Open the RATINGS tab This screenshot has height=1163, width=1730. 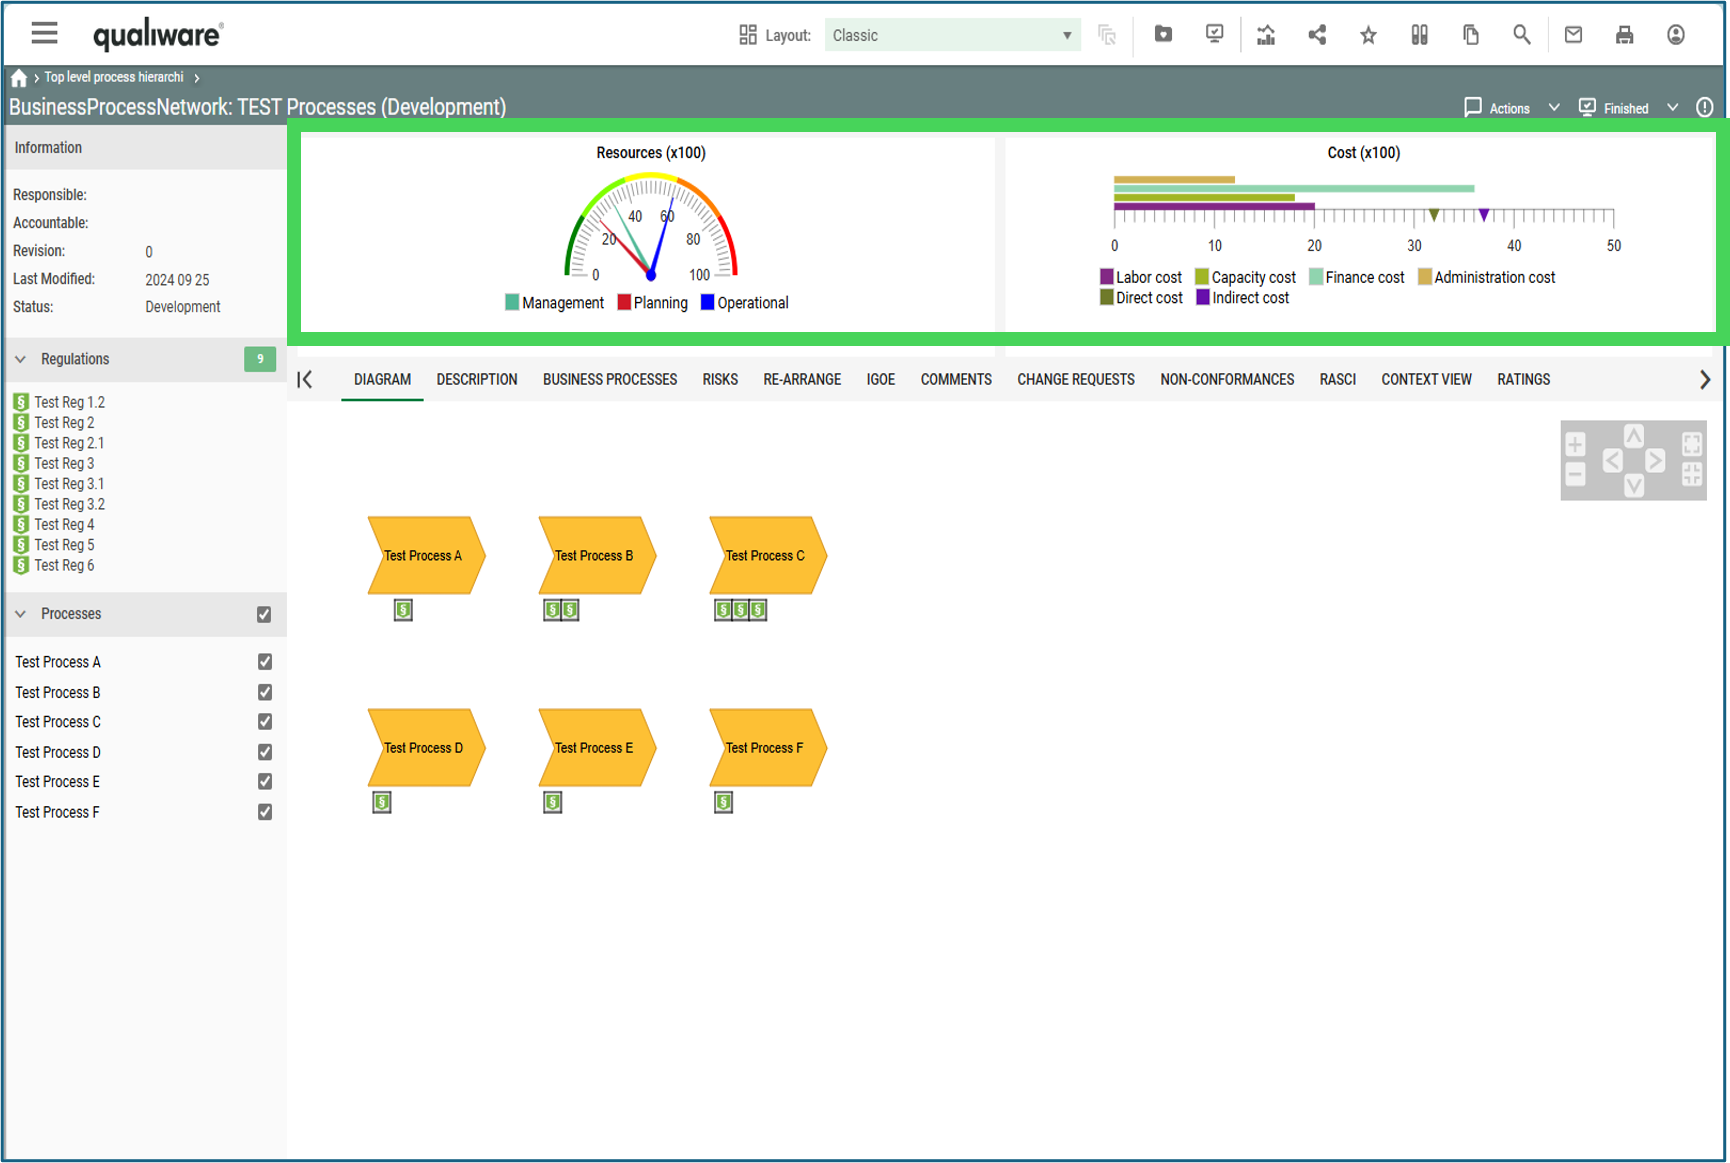pos(1523,379)
